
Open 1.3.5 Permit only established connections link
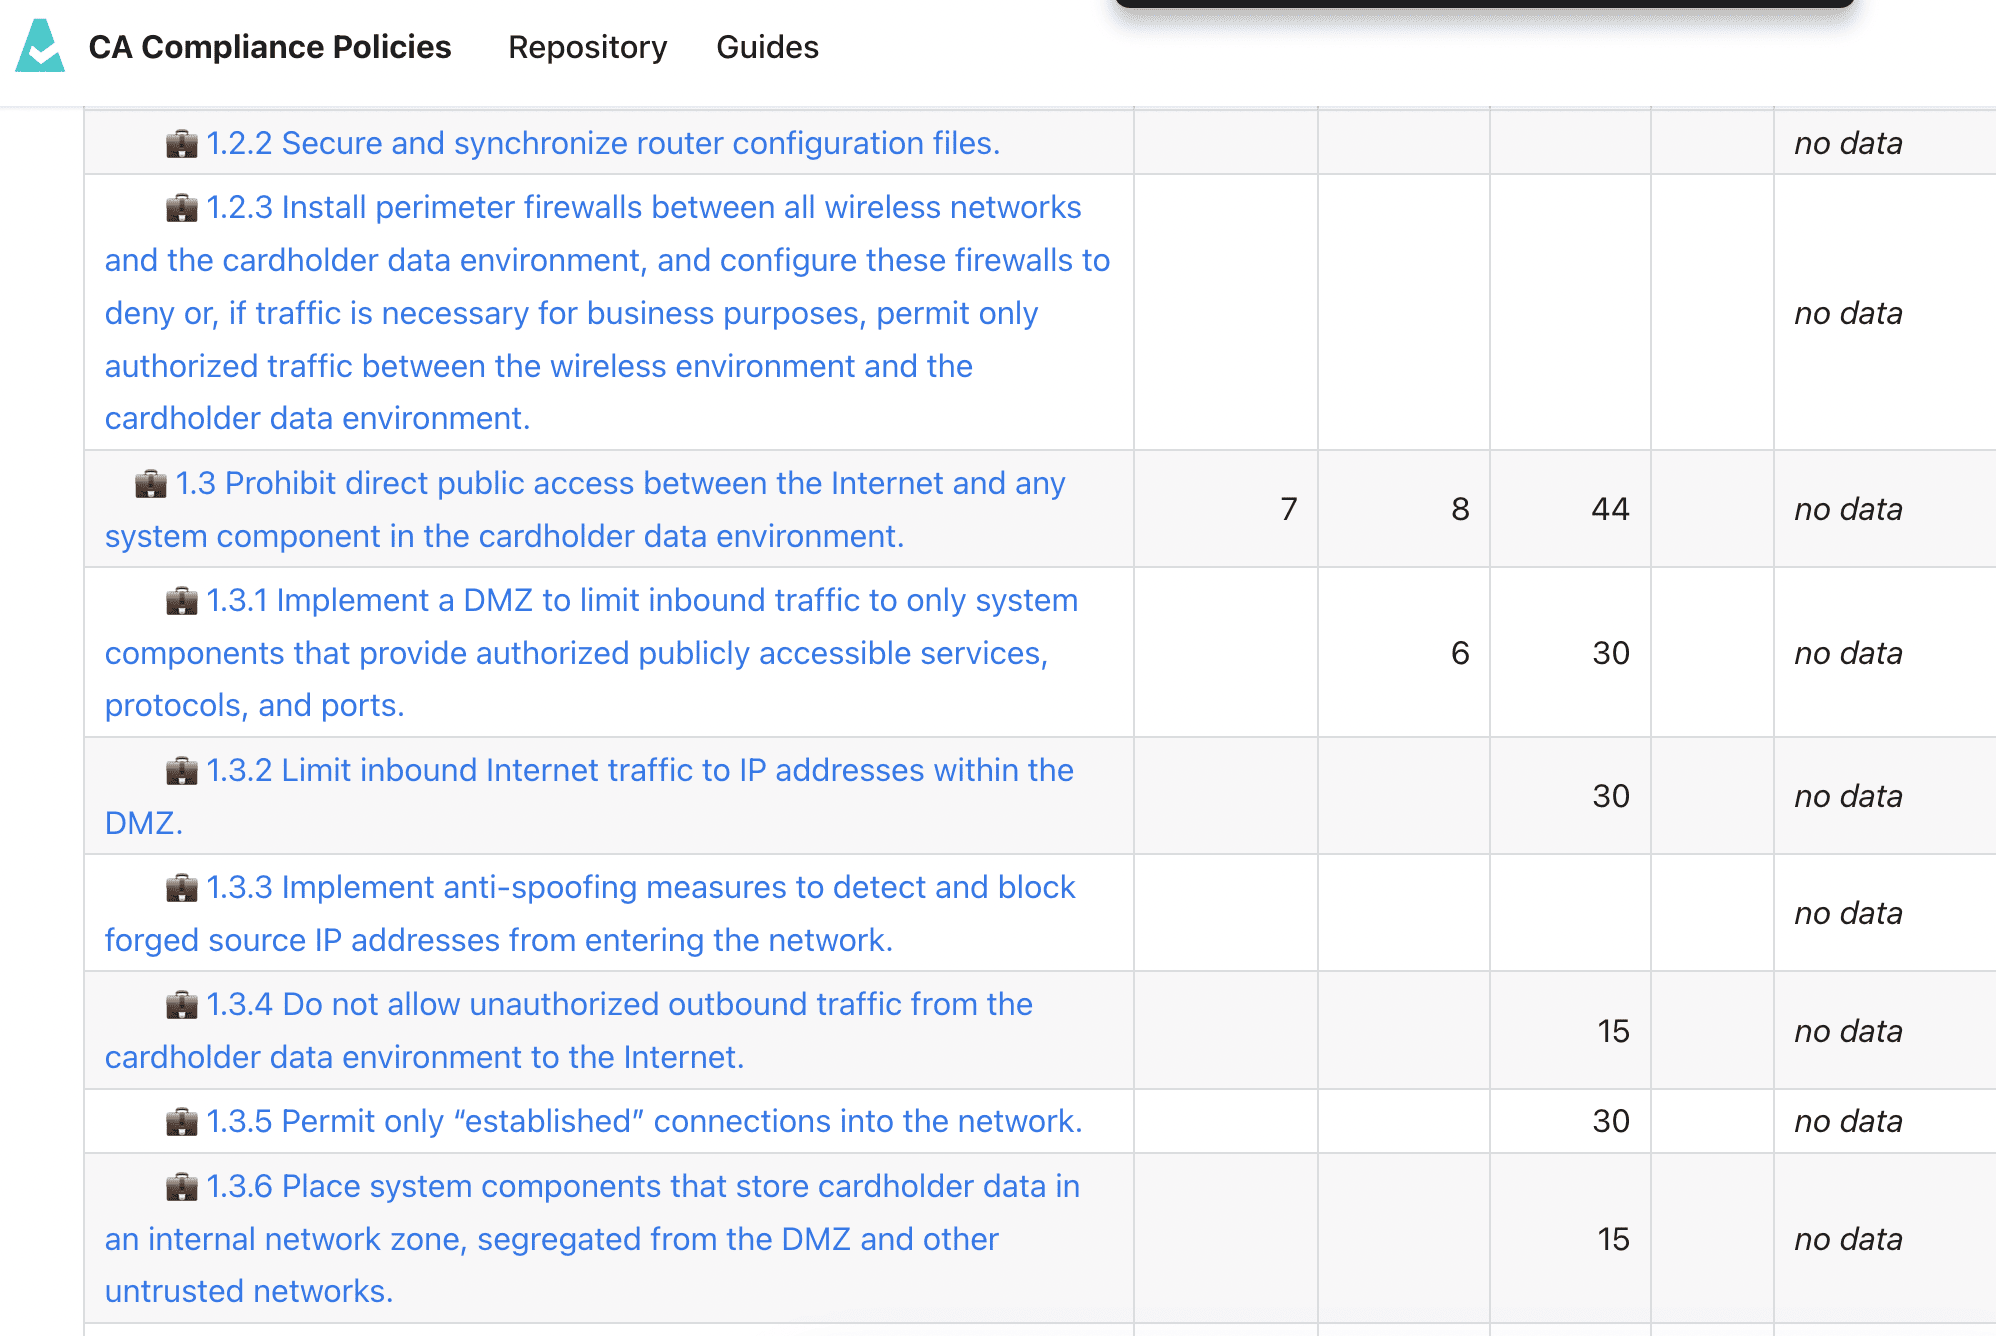[644, 1121]
